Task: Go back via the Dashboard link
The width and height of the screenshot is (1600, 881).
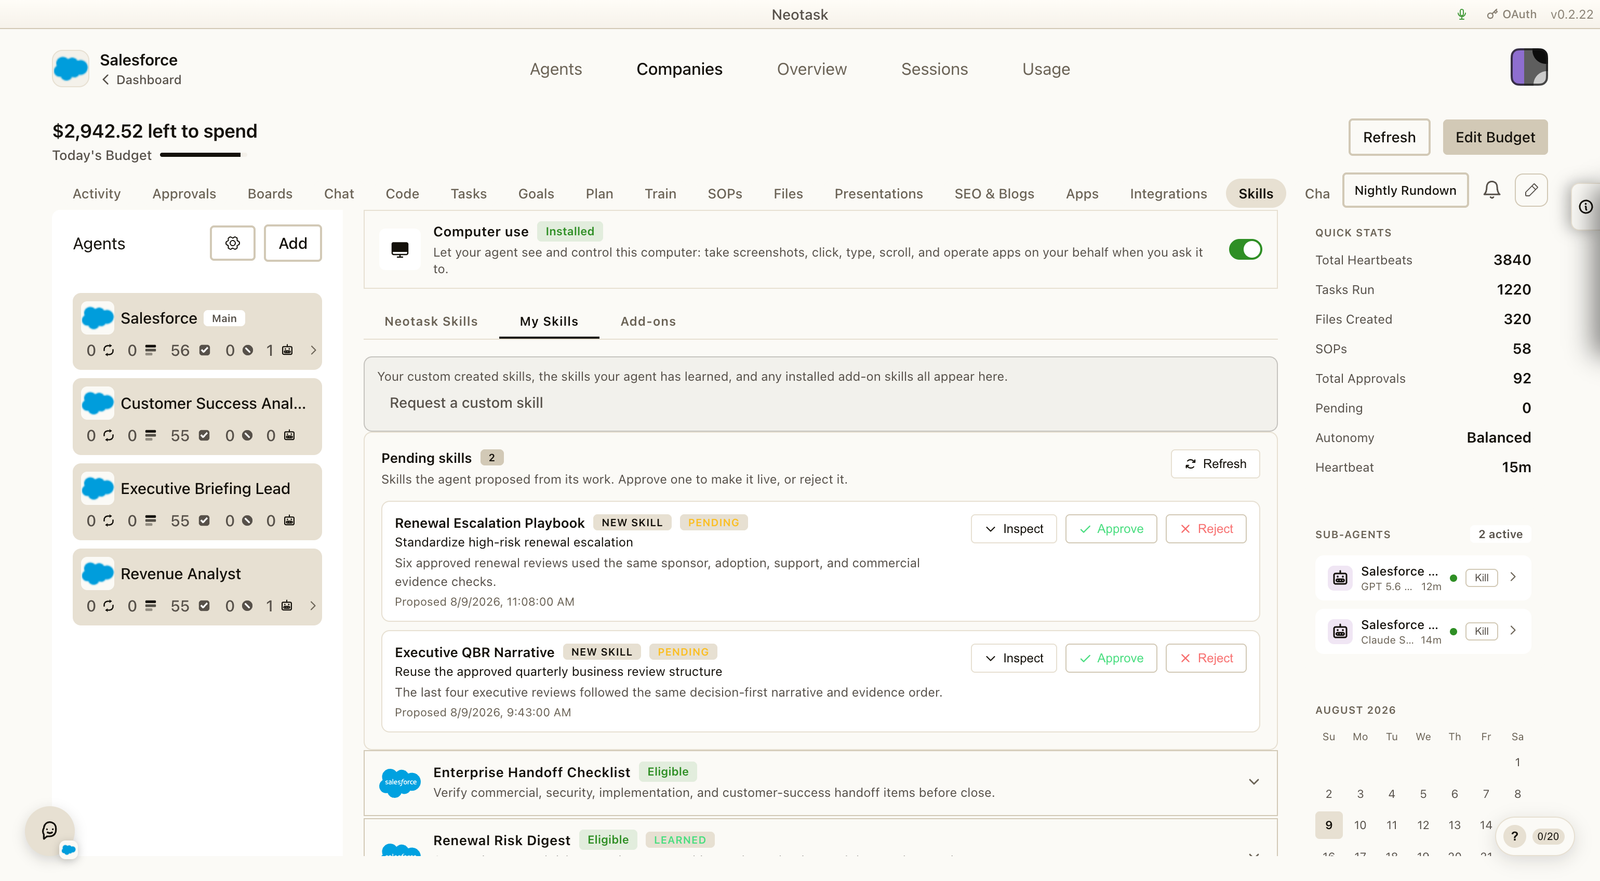Action: point(142,80)
